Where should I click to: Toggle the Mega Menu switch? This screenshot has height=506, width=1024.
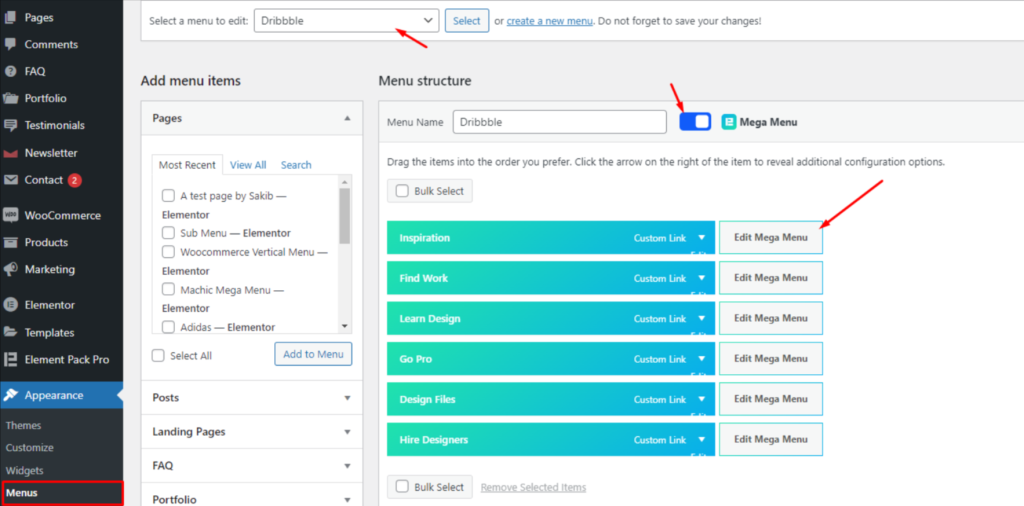[x=694, y=121]
